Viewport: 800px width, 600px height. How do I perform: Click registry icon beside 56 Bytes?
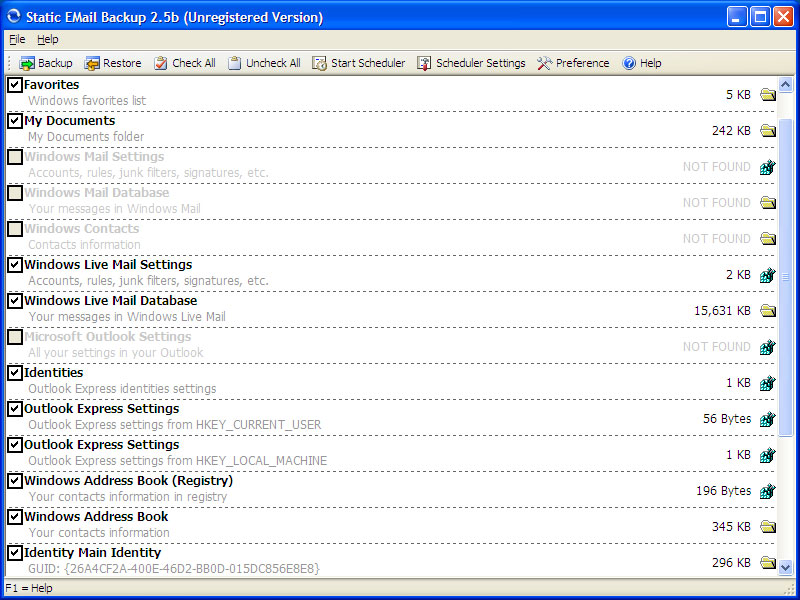coord(768,419)
